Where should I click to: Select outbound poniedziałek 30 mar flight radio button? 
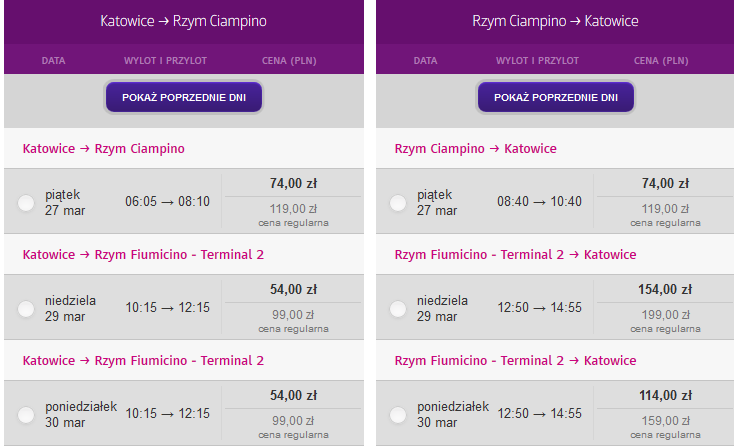[26, 415]
